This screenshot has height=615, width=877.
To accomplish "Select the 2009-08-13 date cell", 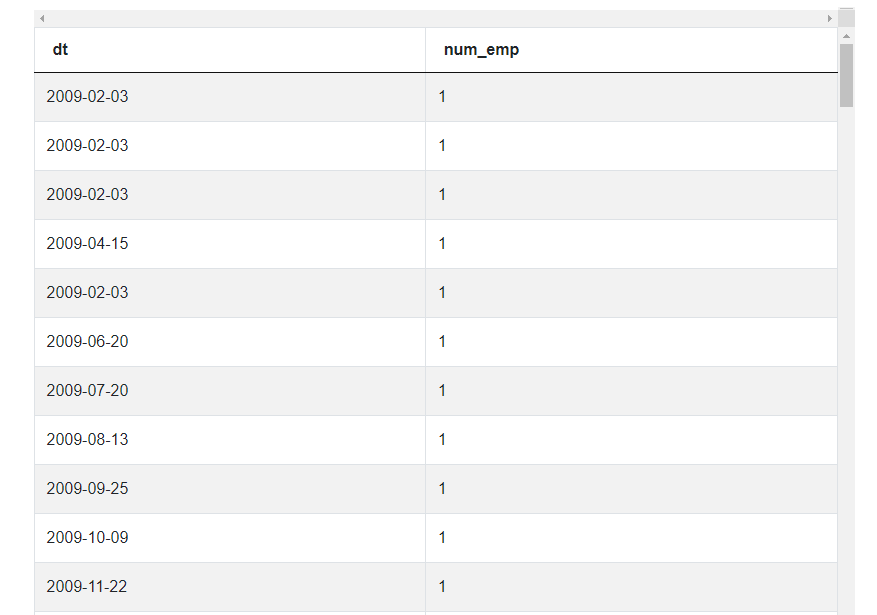I will coord(87,440).
